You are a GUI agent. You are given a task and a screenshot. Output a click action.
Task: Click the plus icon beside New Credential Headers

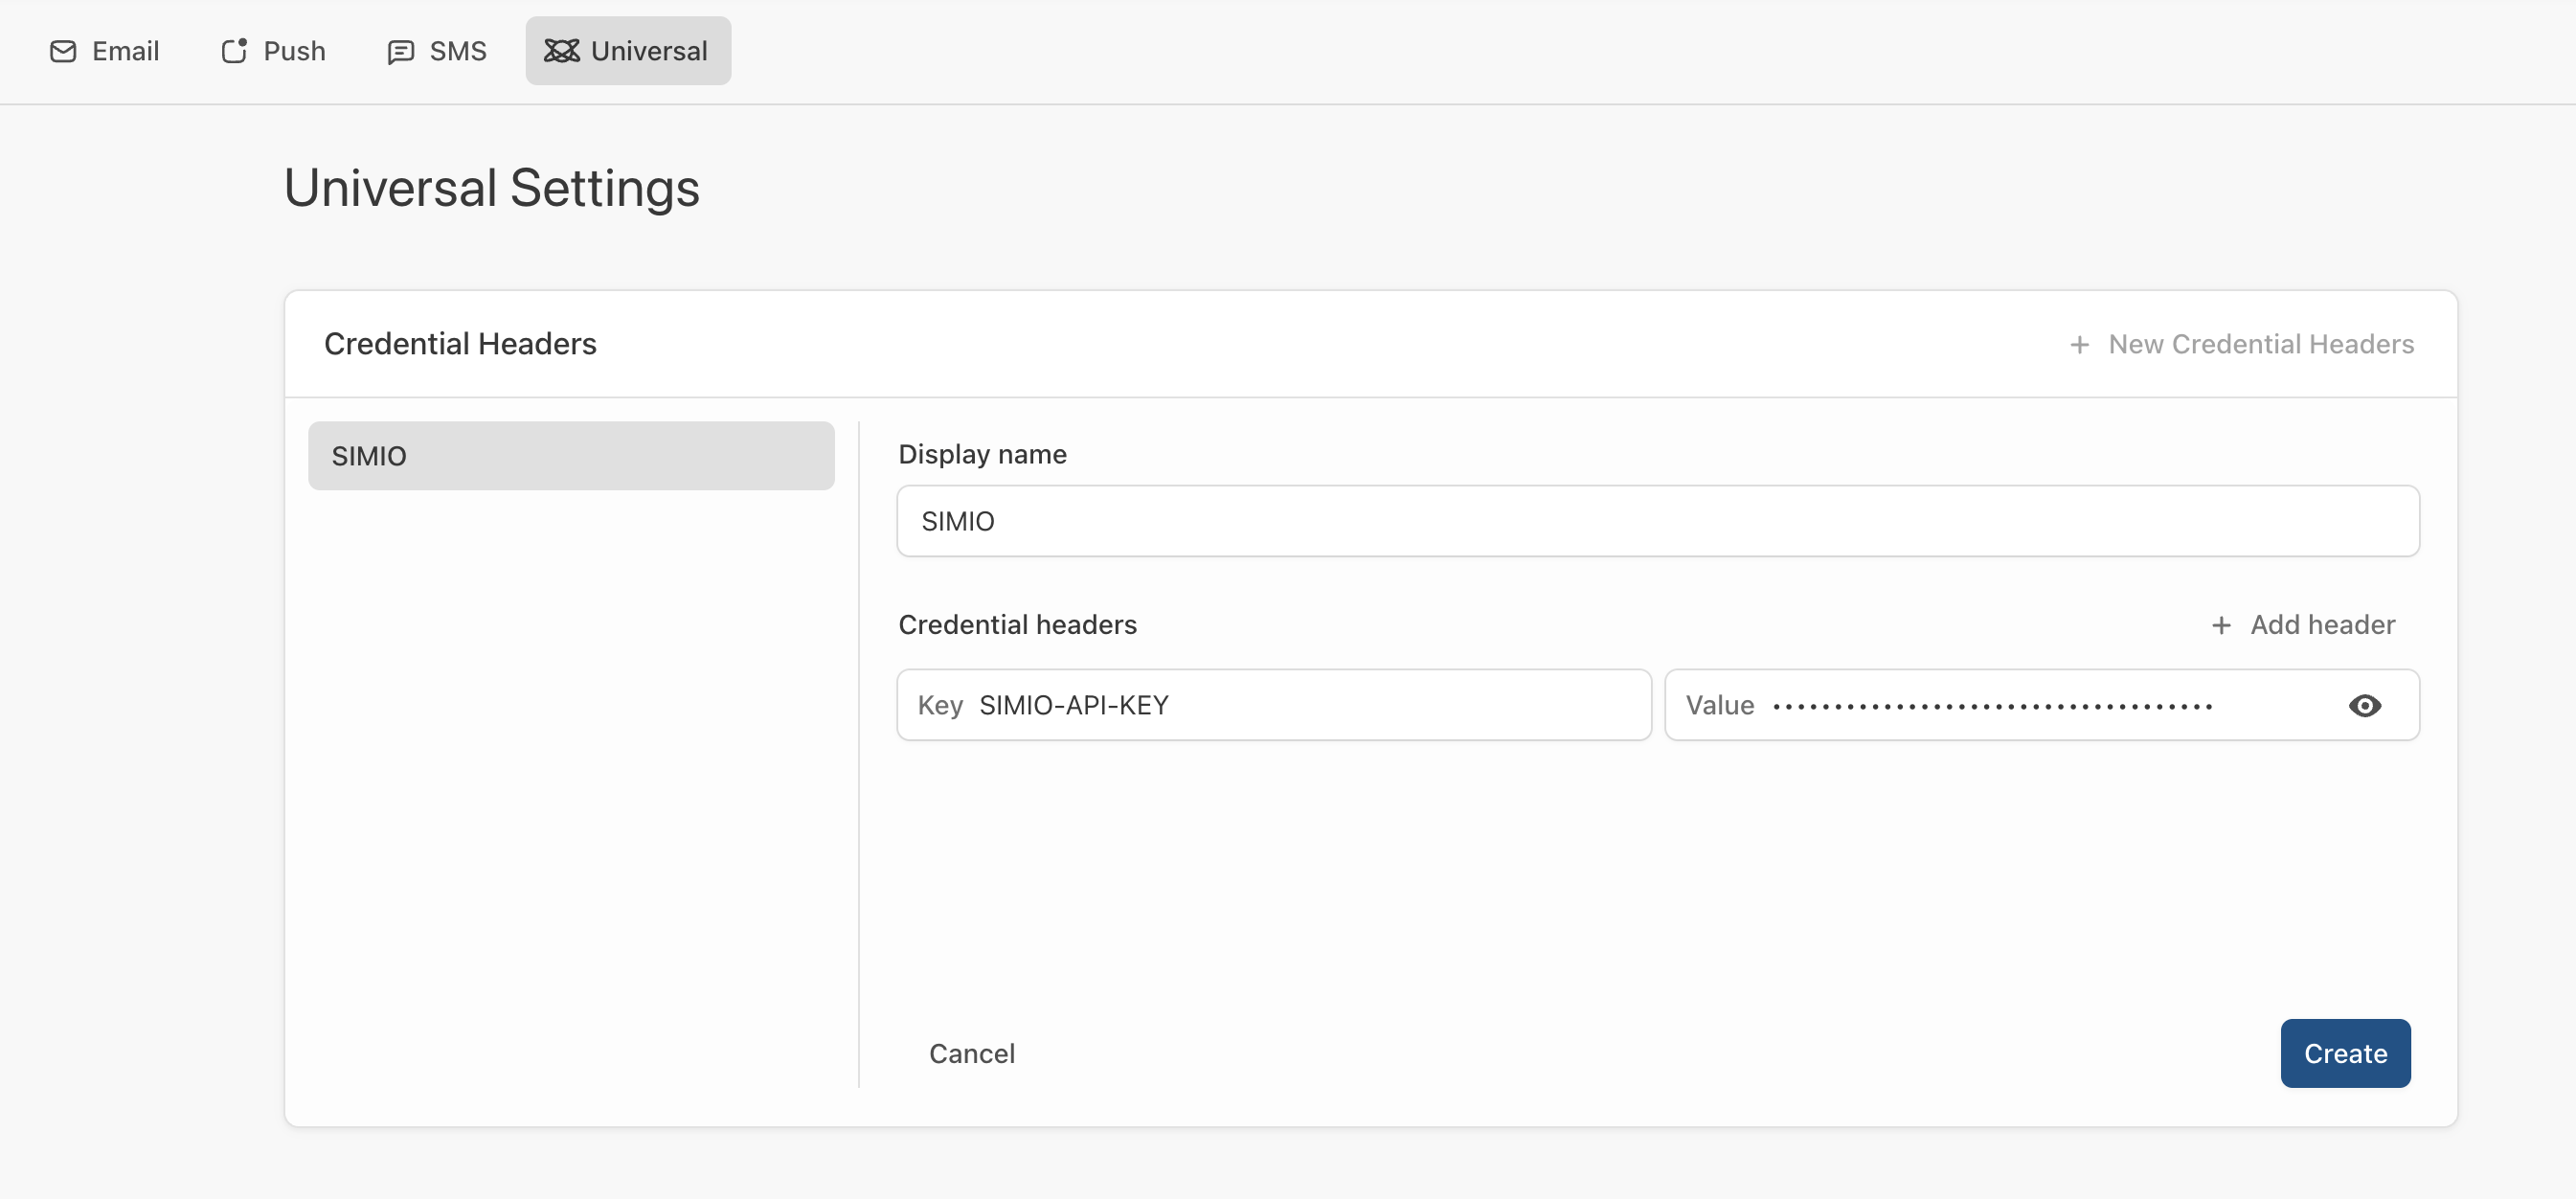tap(2079, 345)
